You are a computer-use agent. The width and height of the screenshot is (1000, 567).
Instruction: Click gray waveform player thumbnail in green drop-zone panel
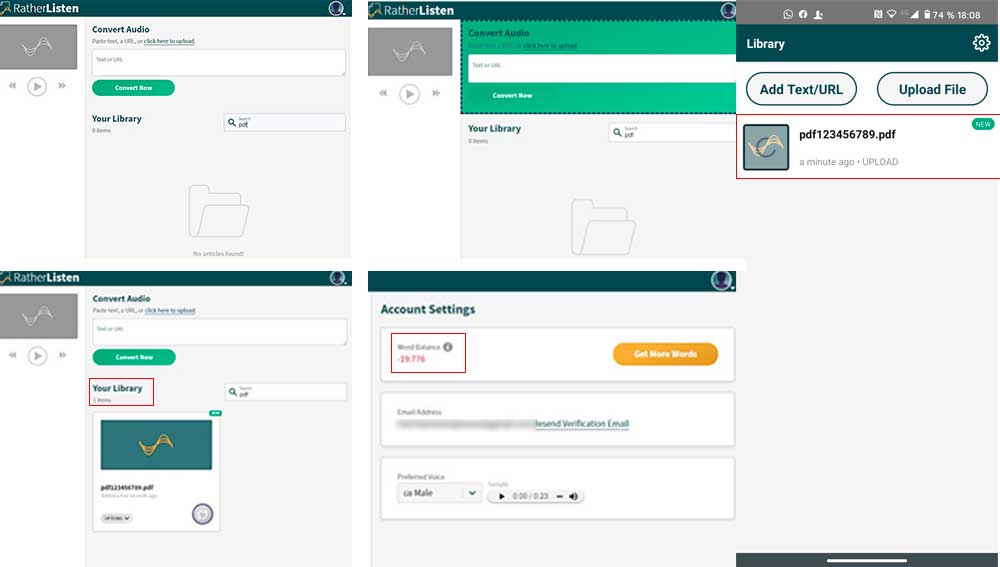[410, 52]
